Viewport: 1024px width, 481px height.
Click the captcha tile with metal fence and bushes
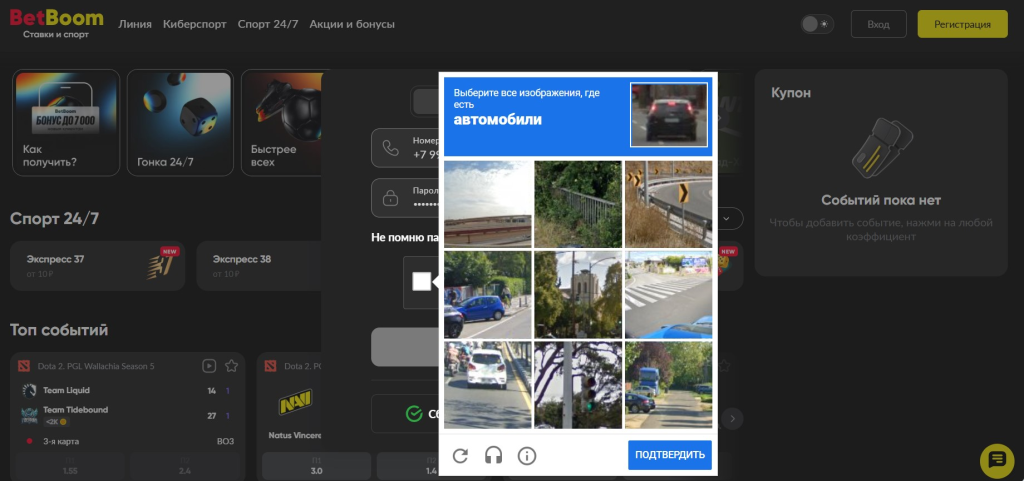pyautogui.click(x=578, y=204)
